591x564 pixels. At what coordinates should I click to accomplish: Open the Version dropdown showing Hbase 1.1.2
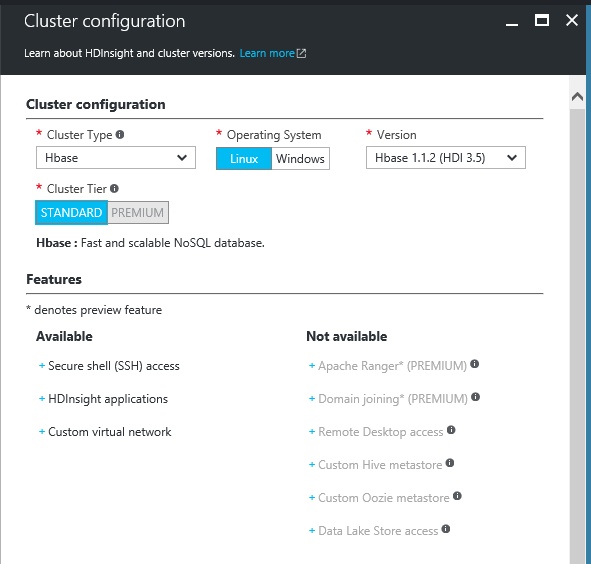pos(446,158)
